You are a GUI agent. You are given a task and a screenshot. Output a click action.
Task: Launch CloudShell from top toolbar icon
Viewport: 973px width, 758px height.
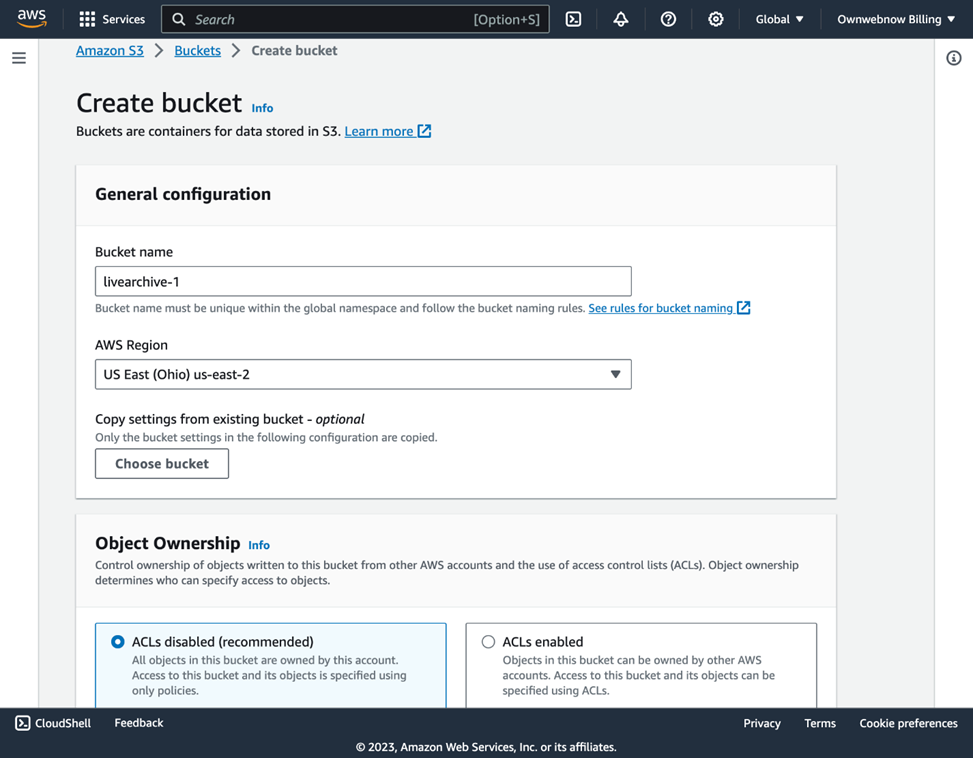coord(573,19)
